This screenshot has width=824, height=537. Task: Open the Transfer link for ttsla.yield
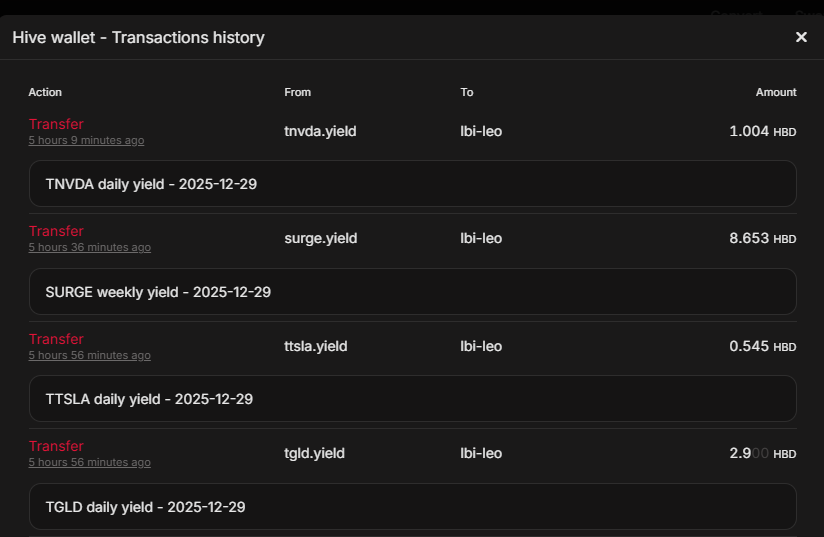click(x=56, y=339)
